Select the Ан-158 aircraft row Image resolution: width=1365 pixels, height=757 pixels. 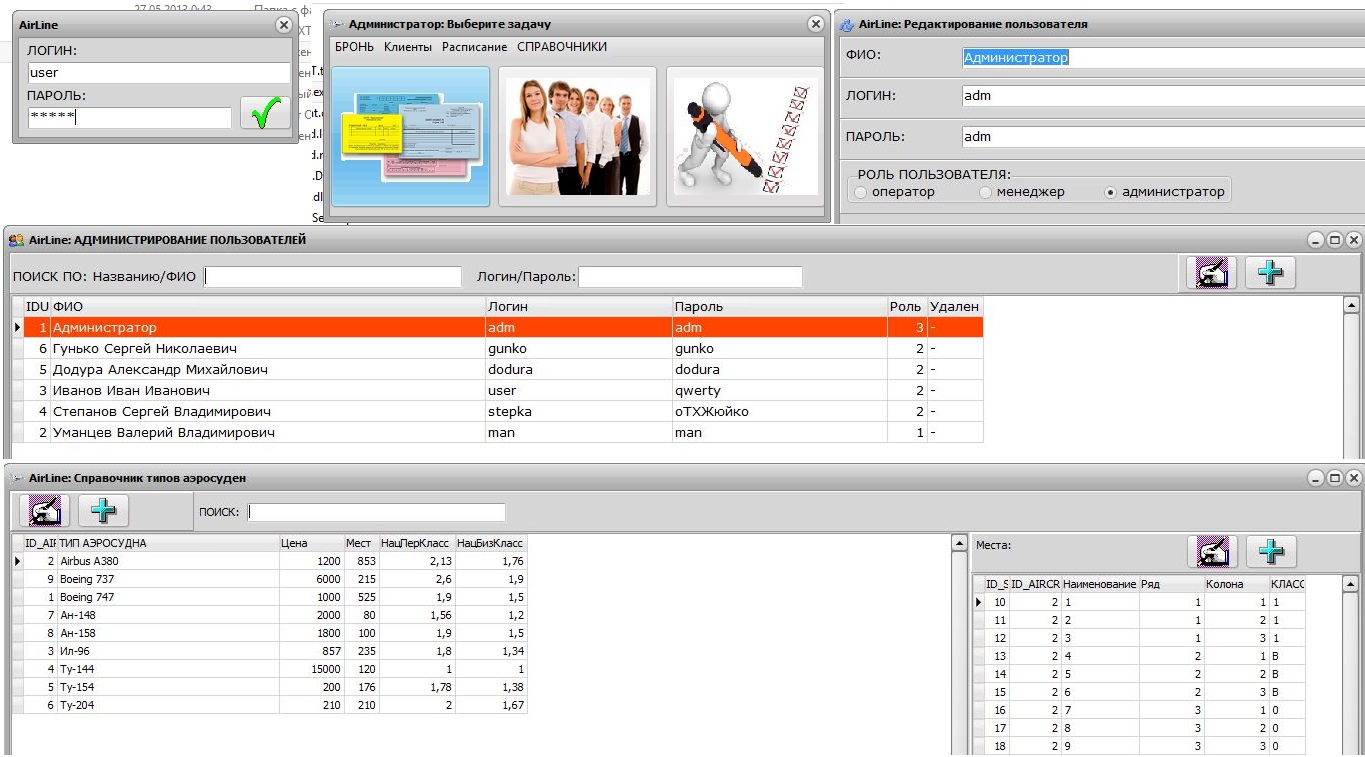(269, 633)
